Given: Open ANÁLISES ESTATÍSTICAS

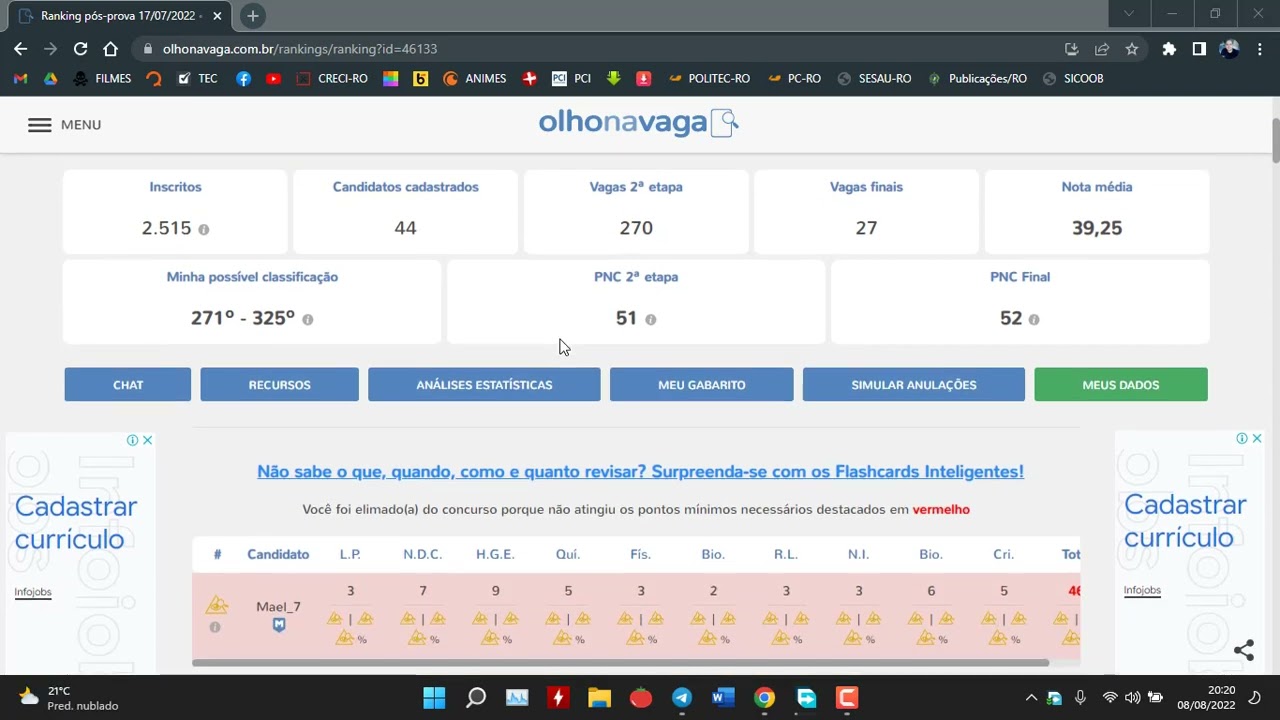Looking at the screenshot, I should tap(484, 385).
